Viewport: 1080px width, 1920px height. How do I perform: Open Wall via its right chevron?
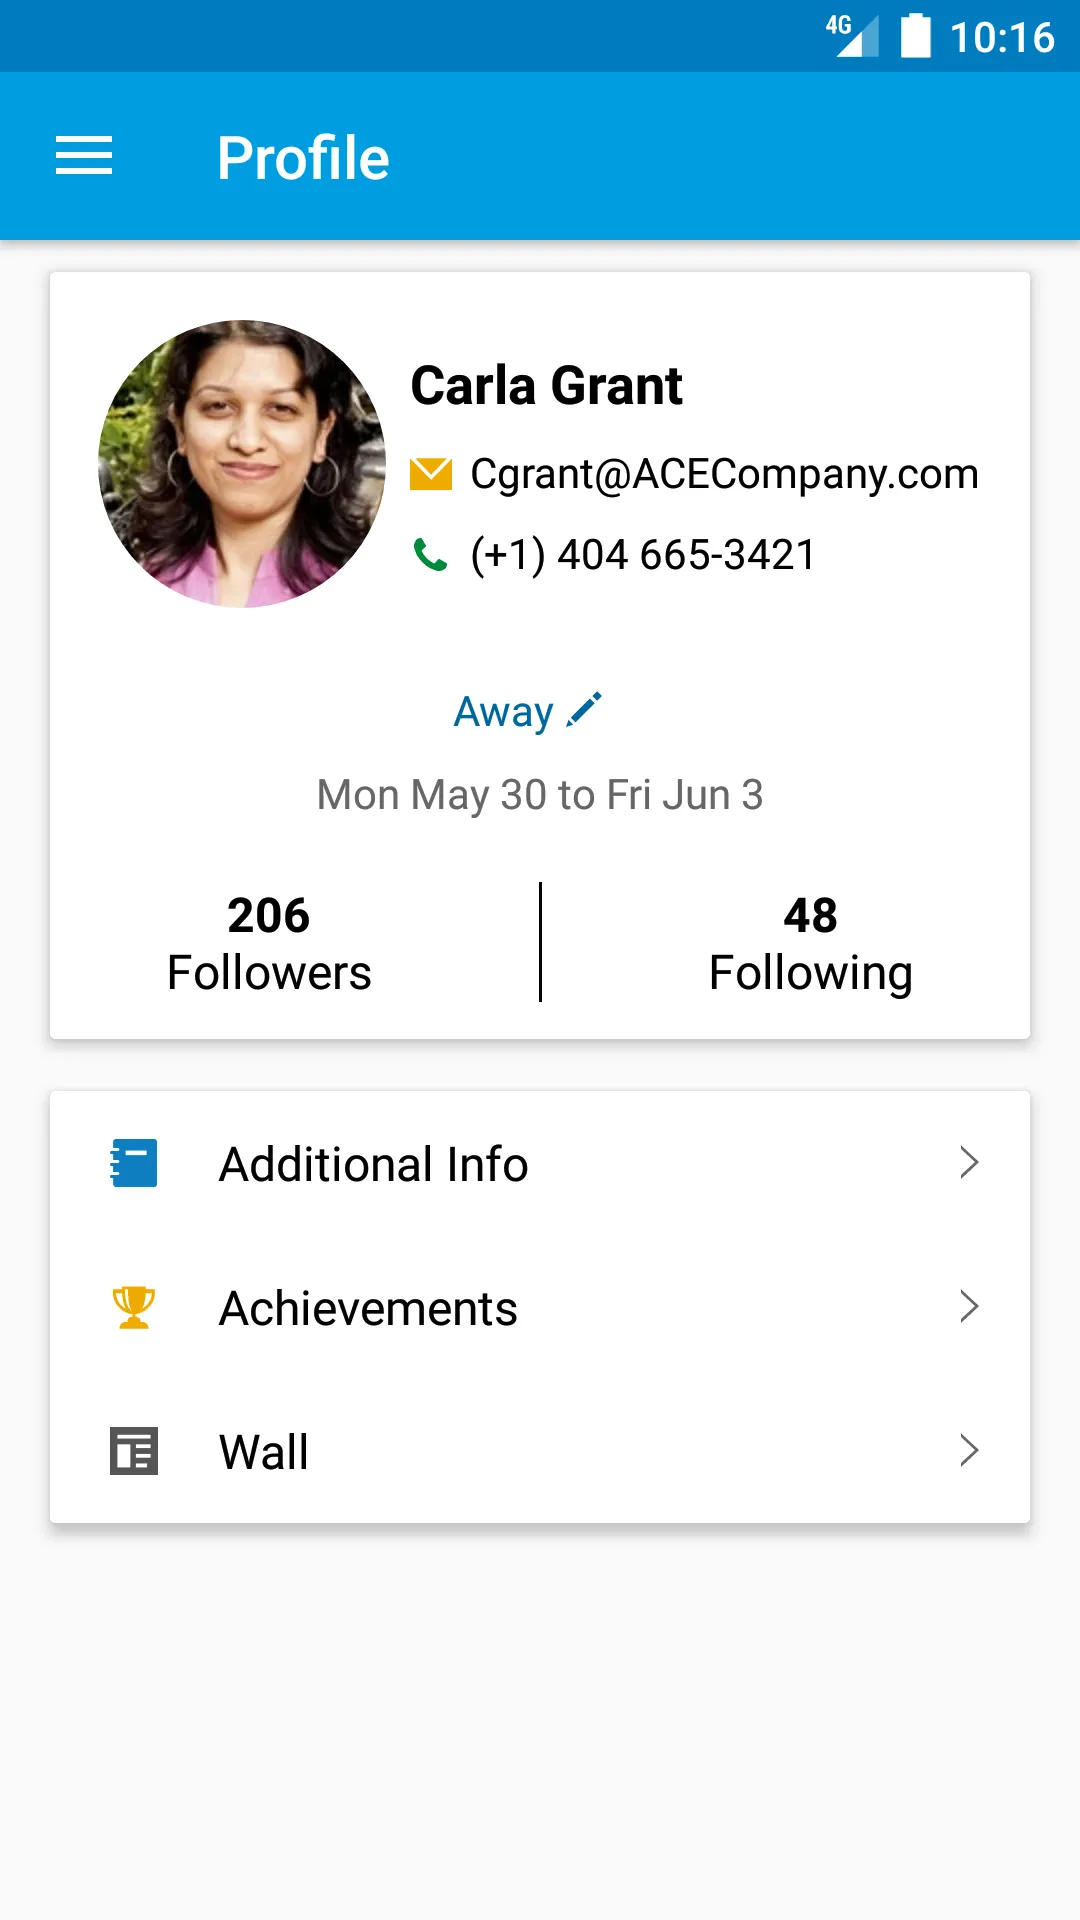pyautogui.click(x=968, y=1451)
